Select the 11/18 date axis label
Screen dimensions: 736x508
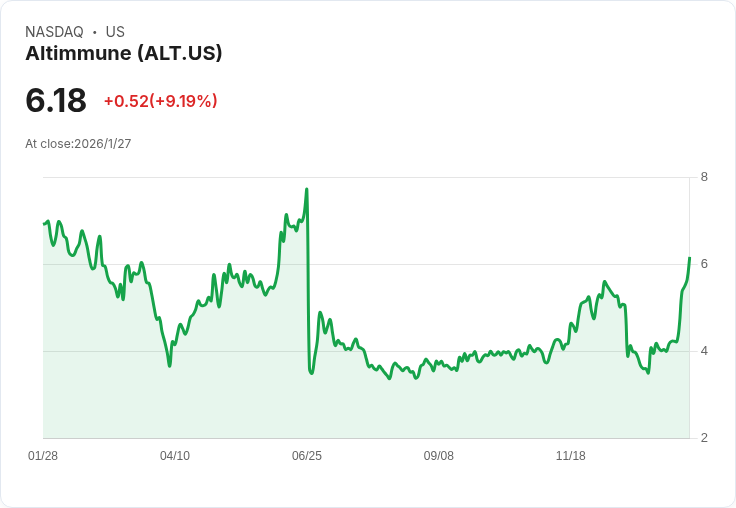tap(571, 456)
